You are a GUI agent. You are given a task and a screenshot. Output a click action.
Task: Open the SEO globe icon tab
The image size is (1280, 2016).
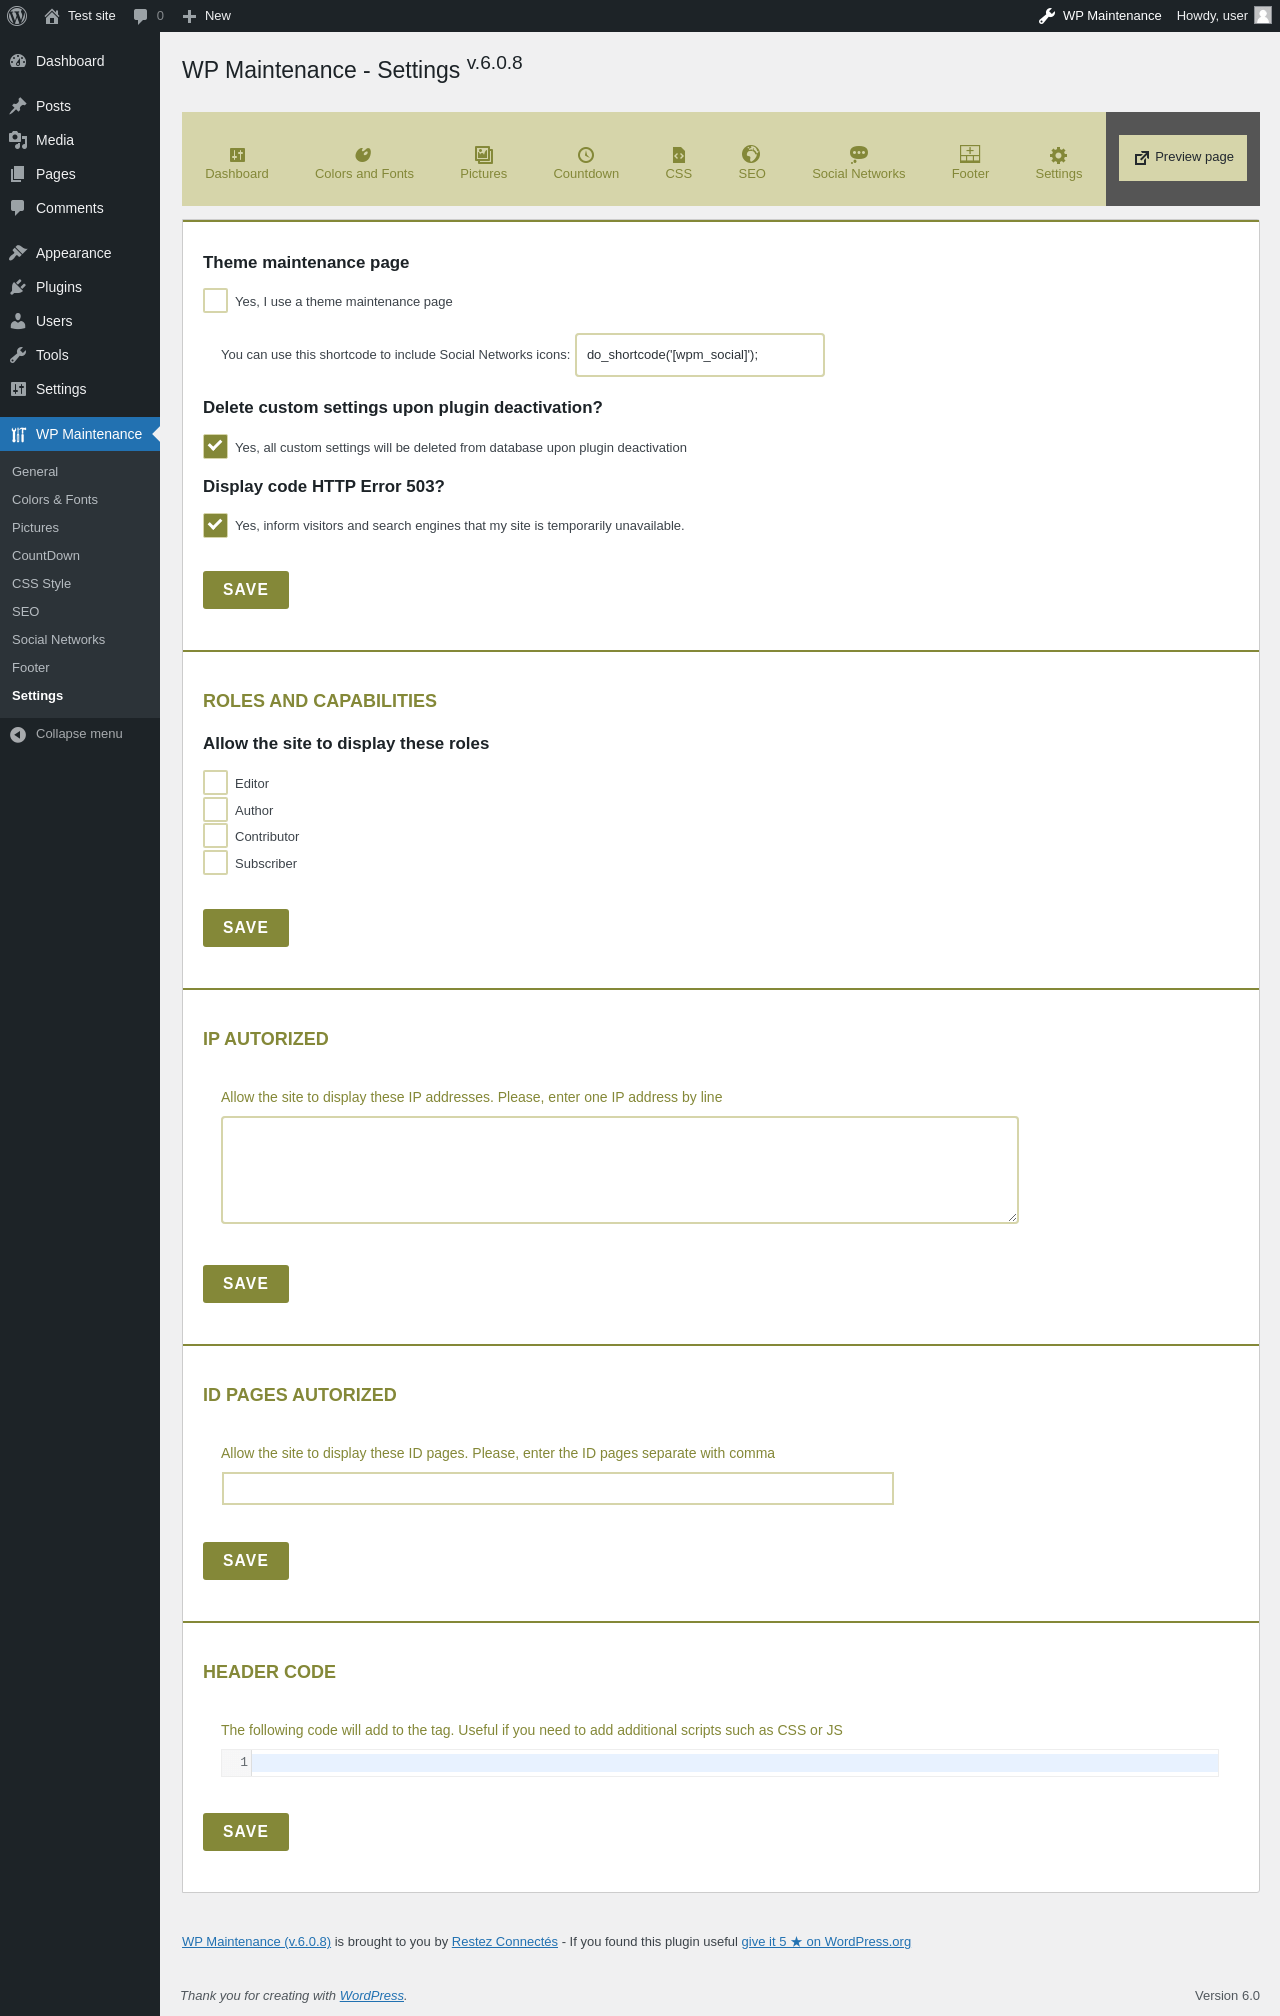[x=751, y=153]
